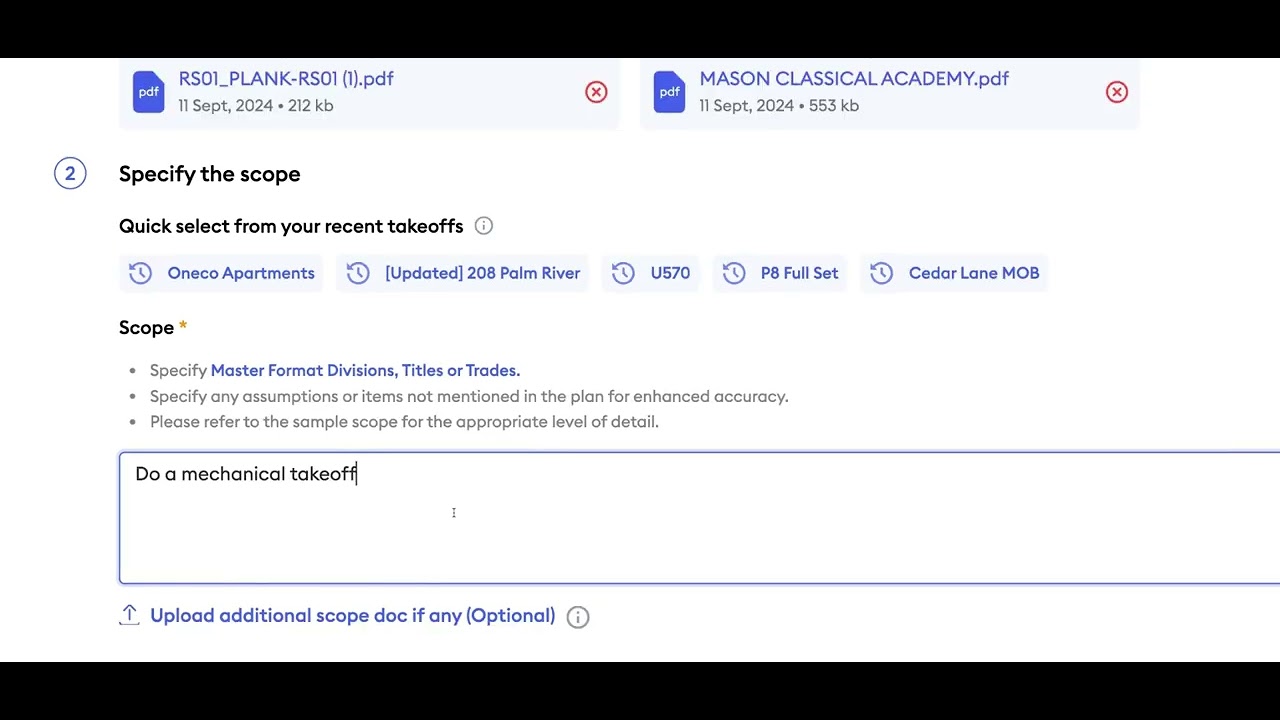This screenshot has width=1280, height=720.
Task: Click history icon beside P8 Full Set
Action: tap(734, 273)
